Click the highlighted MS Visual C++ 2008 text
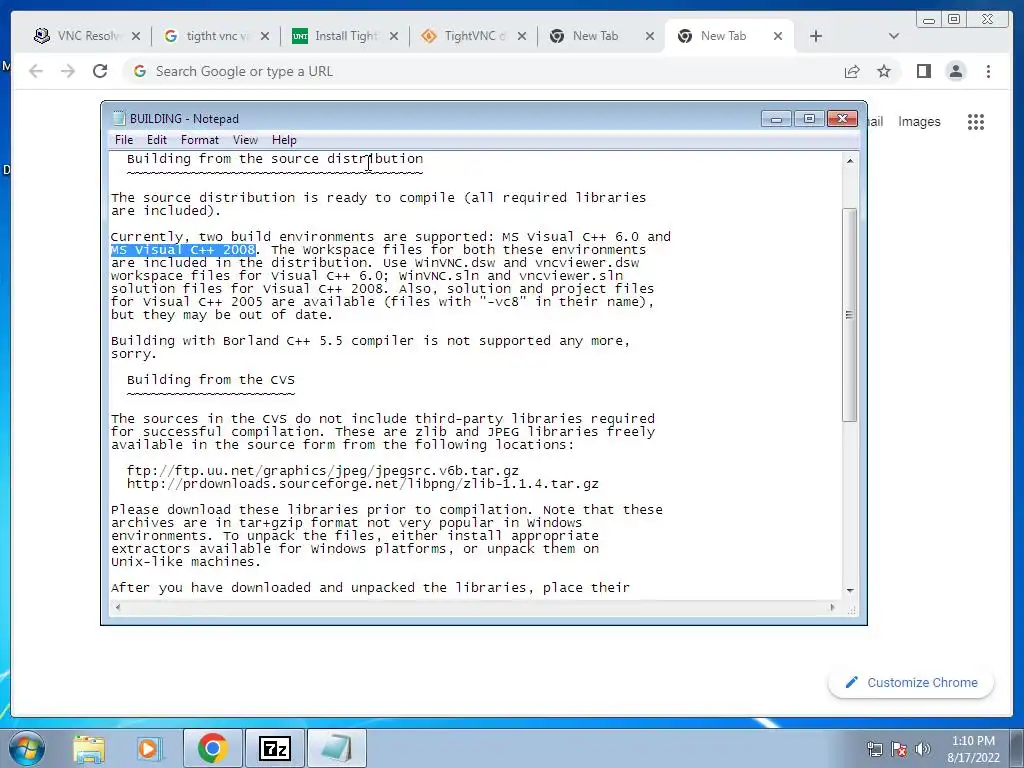The image size is (1024, 768). coord(183,249)
